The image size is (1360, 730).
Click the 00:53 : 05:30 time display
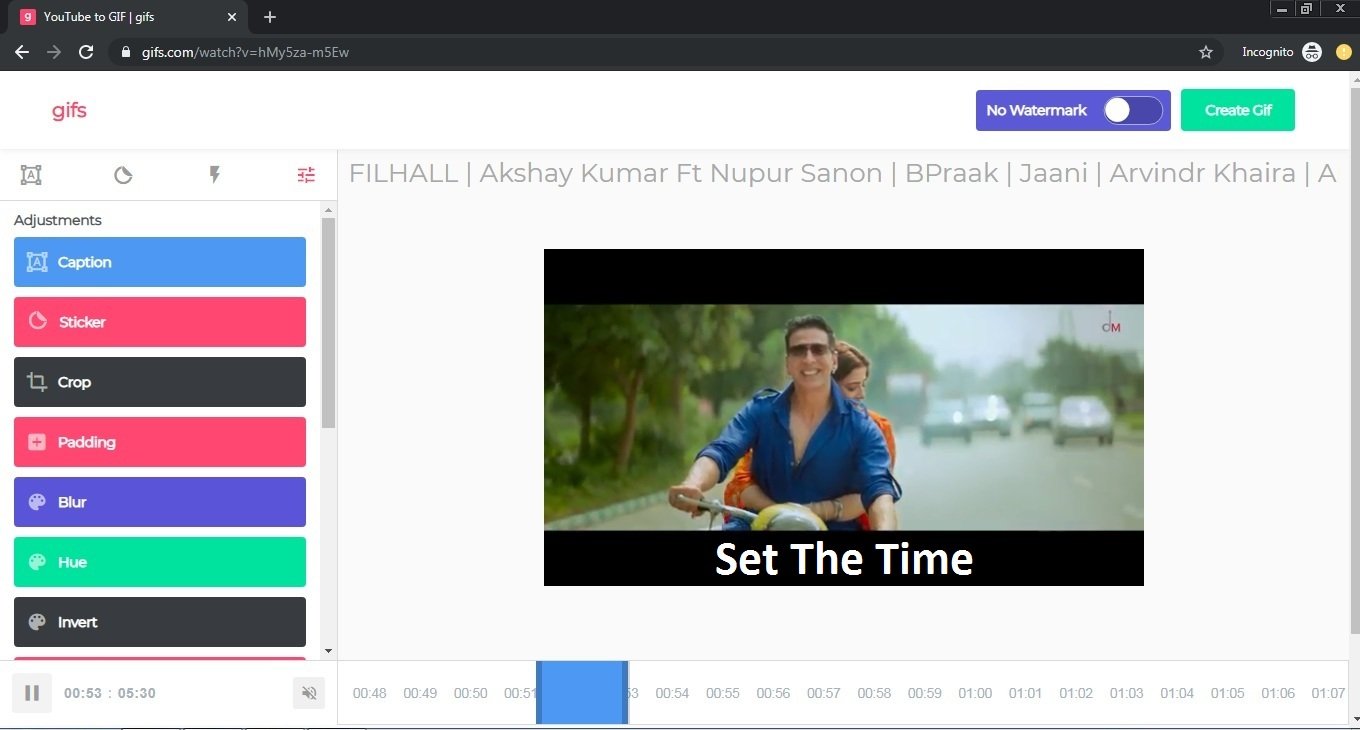coord(110,693)
